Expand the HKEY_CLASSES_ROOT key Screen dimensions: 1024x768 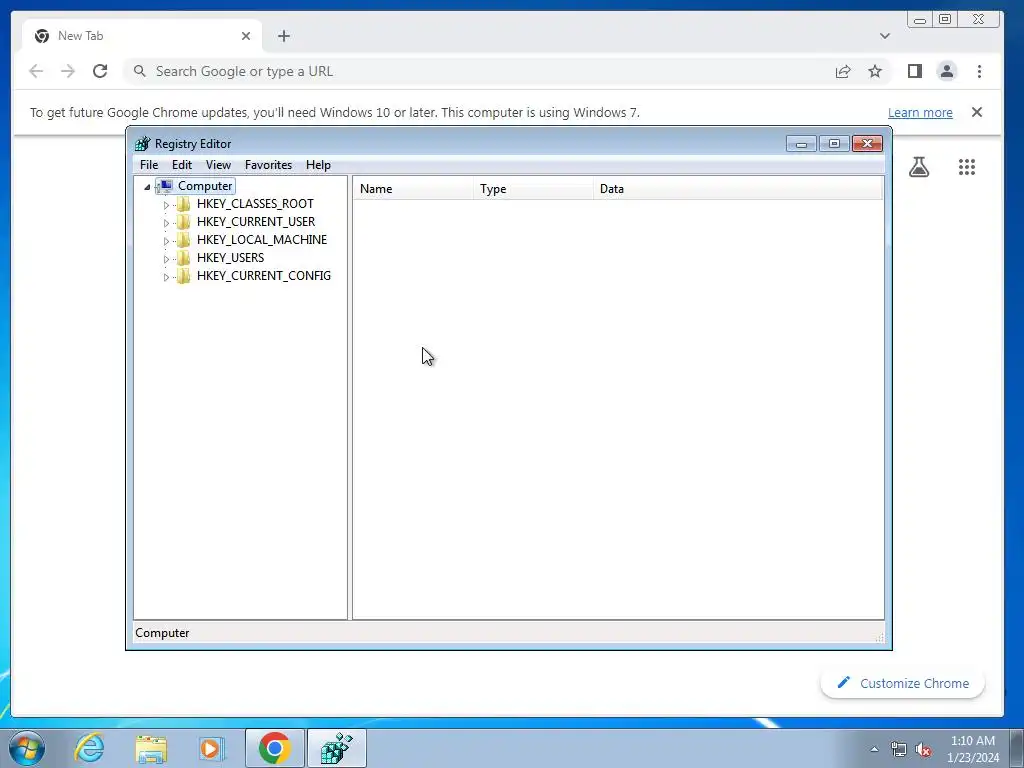(166, 205)
